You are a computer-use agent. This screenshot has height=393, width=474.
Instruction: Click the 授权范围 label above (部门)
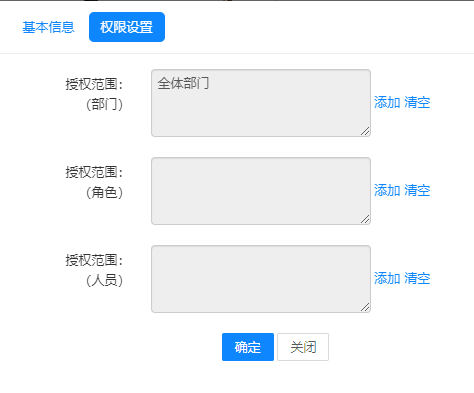tap(94, 84)
